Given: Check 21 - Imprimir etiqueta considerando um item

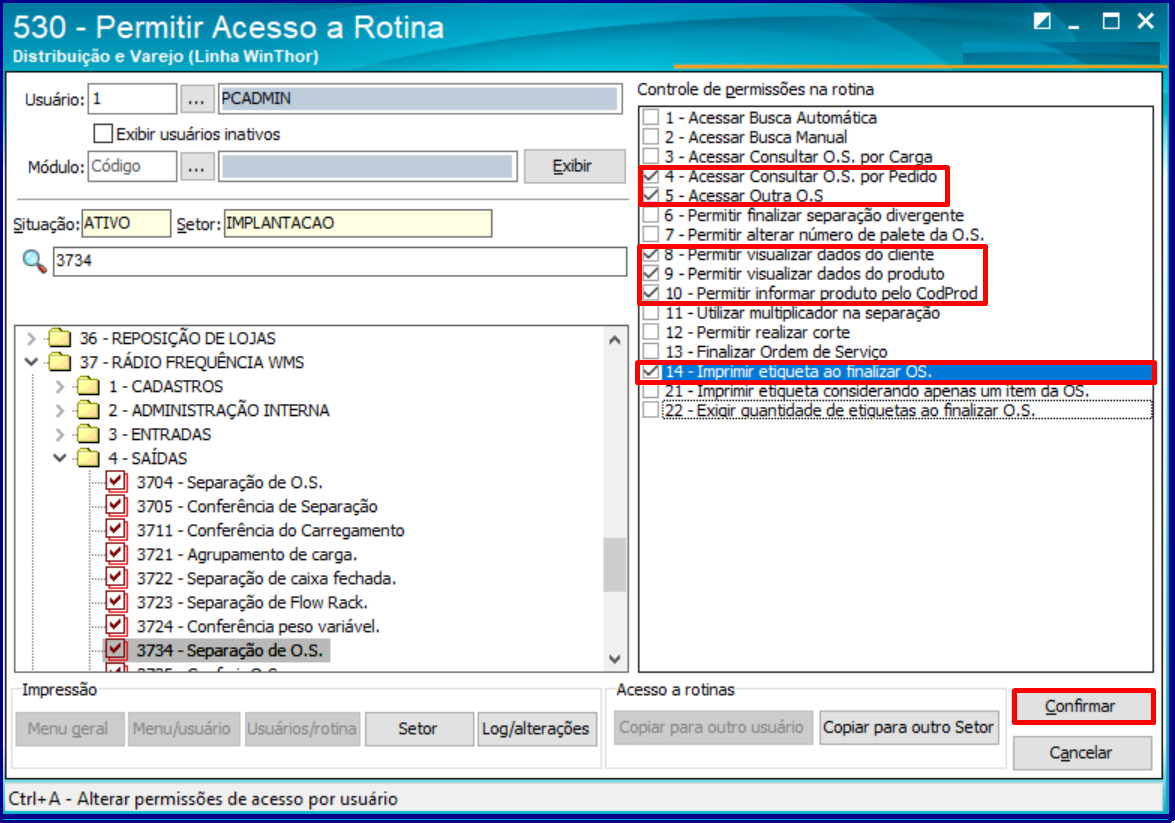Looking at the screenshot, I should (651, 391).
